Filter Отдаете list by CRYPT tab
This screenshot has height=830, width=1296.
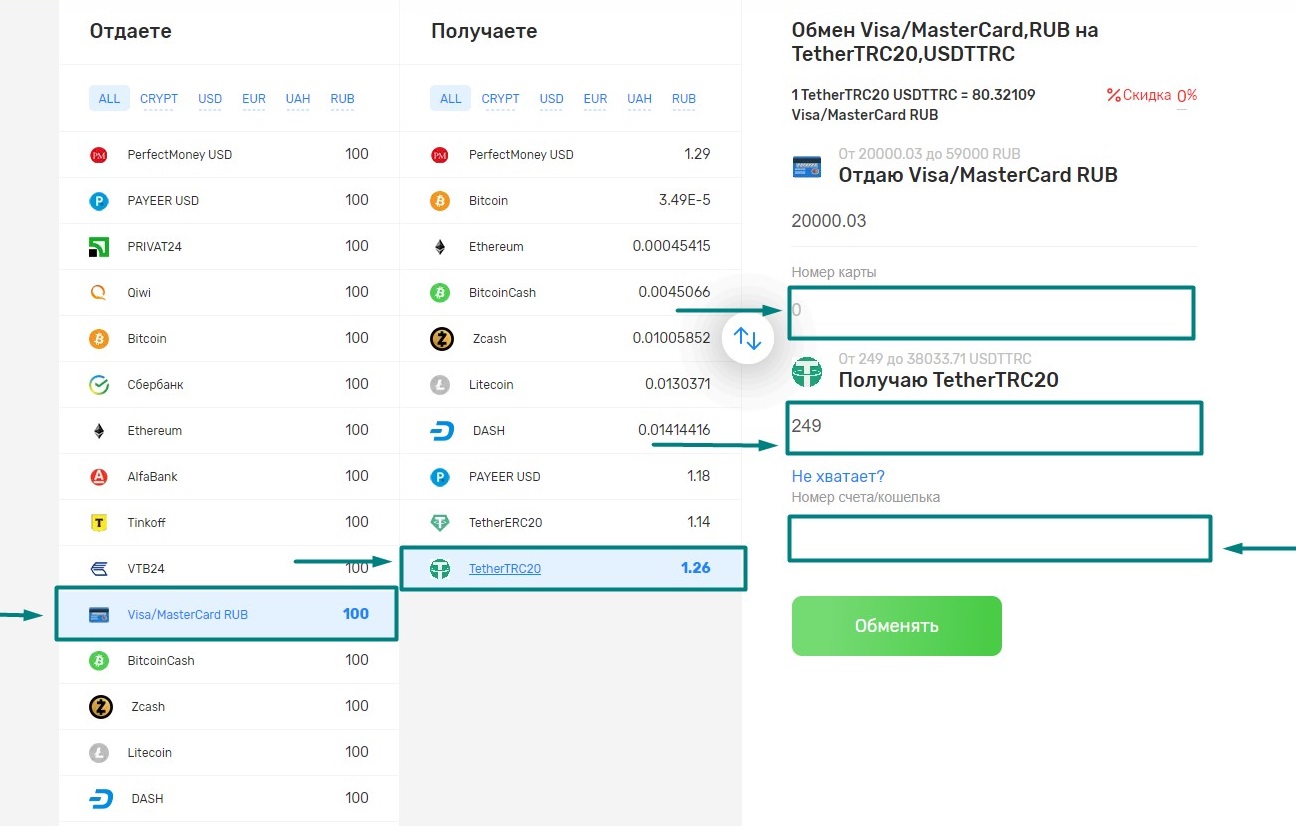point(159,99)
